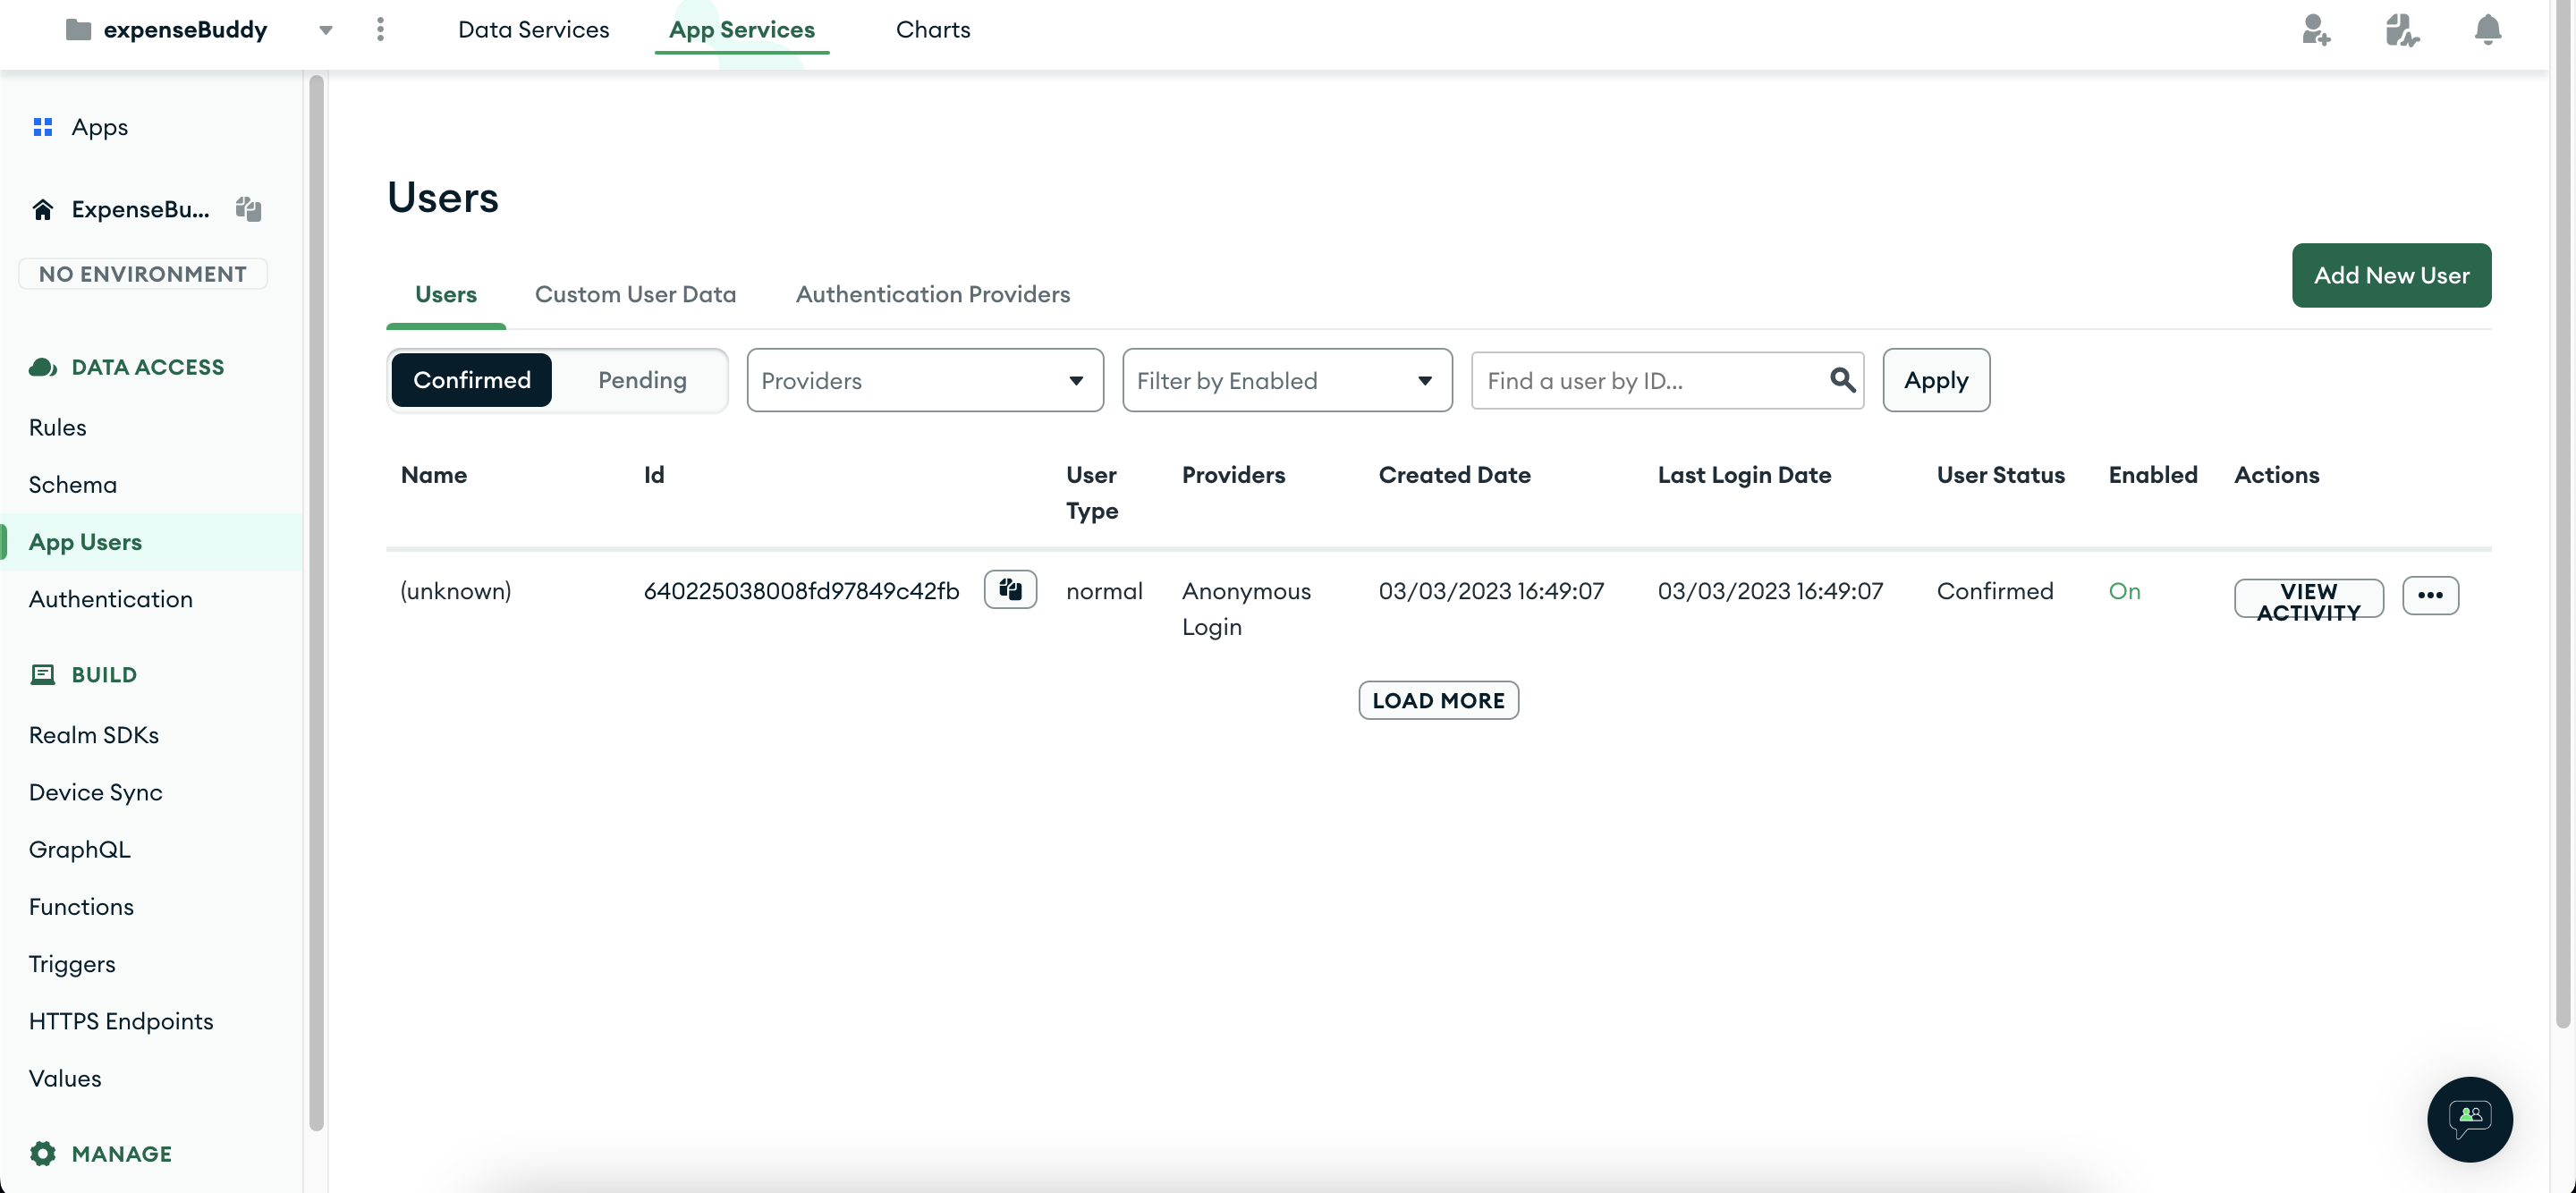Open Rules in the sidebar
The width and height of the screenshot is (2576, 1193).
click(57, 427)
